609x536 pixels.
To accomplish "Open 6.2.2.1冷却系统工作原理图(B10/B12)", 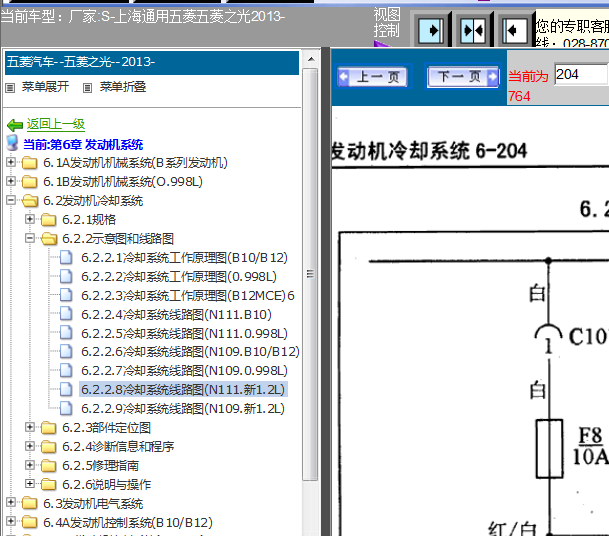I will pos(184,258).
